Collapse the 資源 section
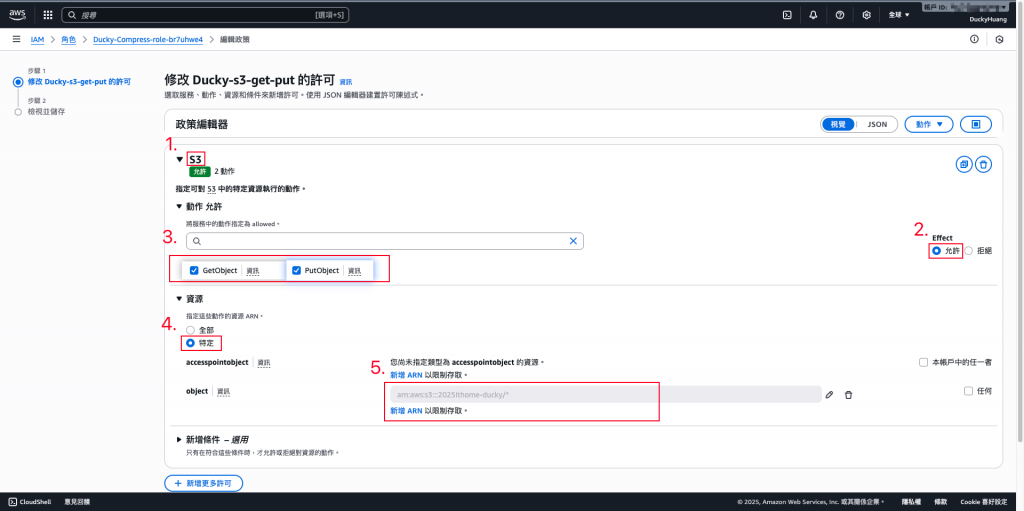 180,299
